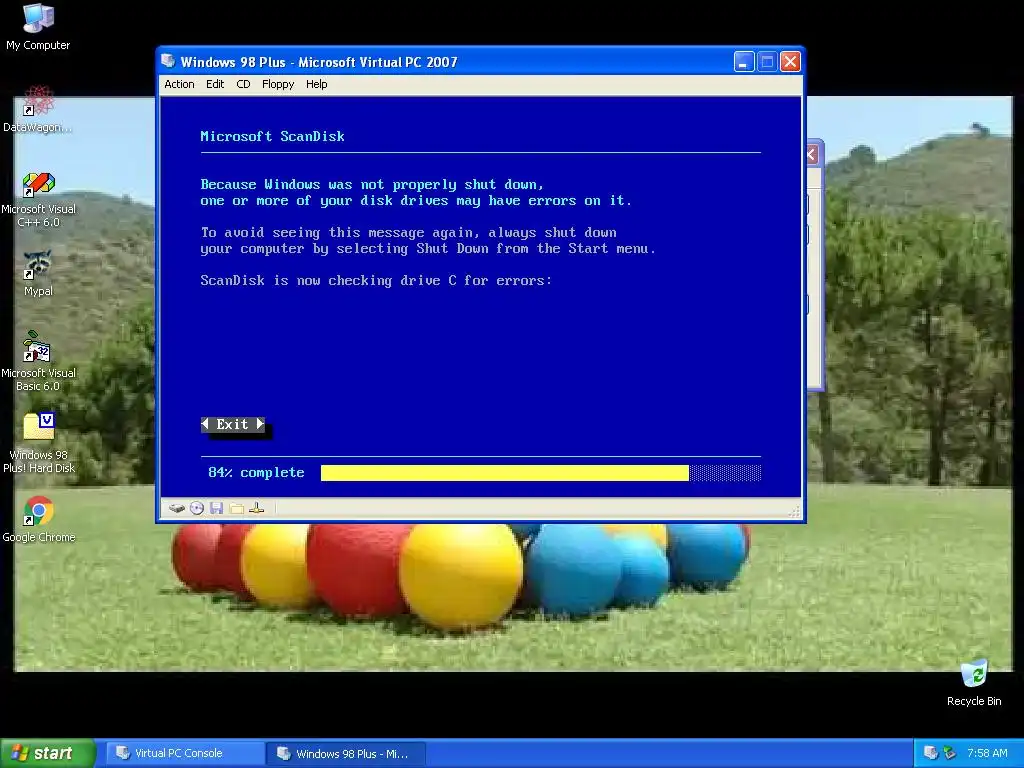Click the CD drive icon in status bar
1024x768 pixels.
tap(197, 508)
